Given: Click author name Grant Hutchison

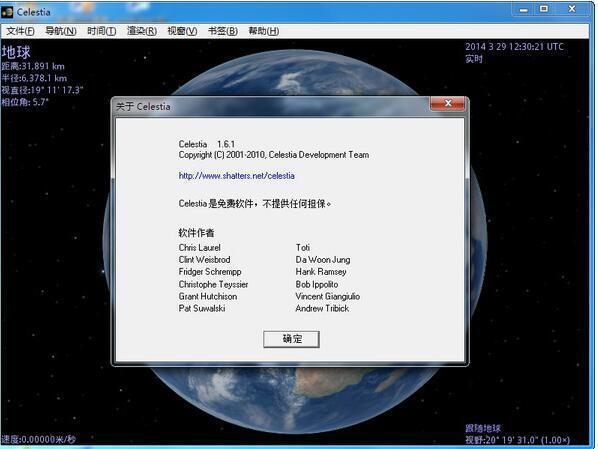Looking at the screenshot, I should 207,296.
